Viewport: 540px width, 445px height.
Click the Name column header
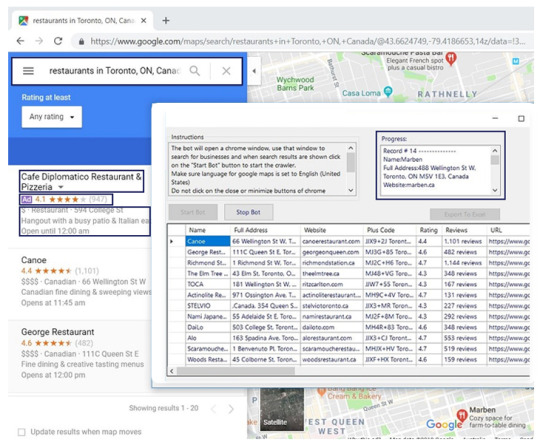point(208,230)
